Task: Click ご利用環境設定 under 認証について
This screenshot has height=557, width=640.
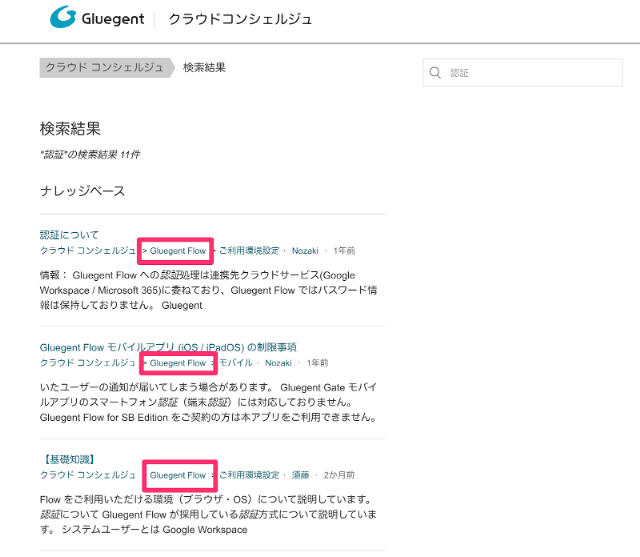Action: pos(249,251)
